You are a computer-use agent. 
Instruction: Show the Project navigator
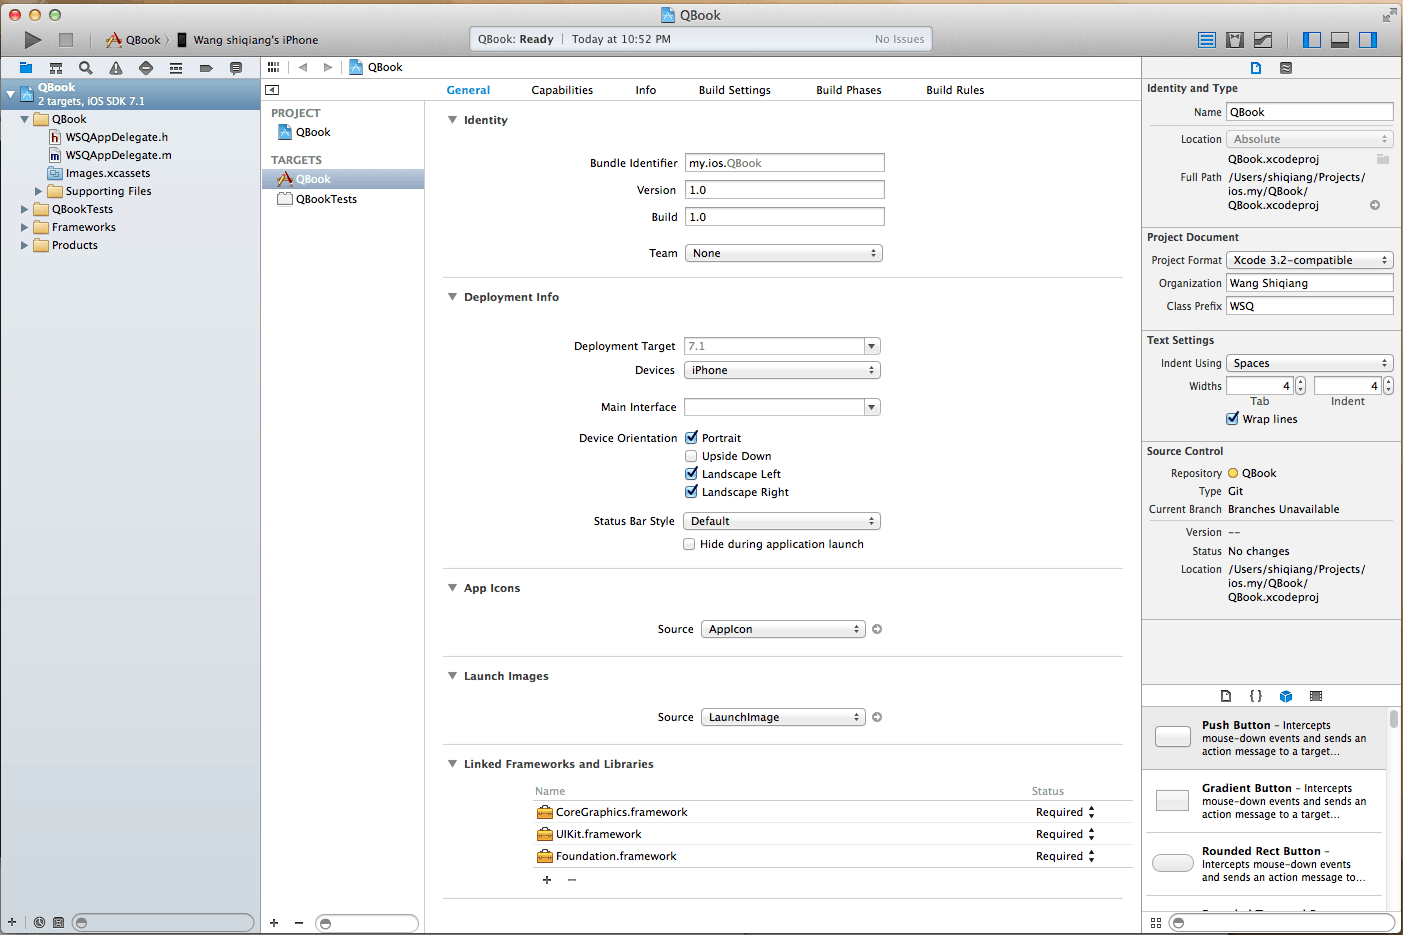(x=26, y=68)
